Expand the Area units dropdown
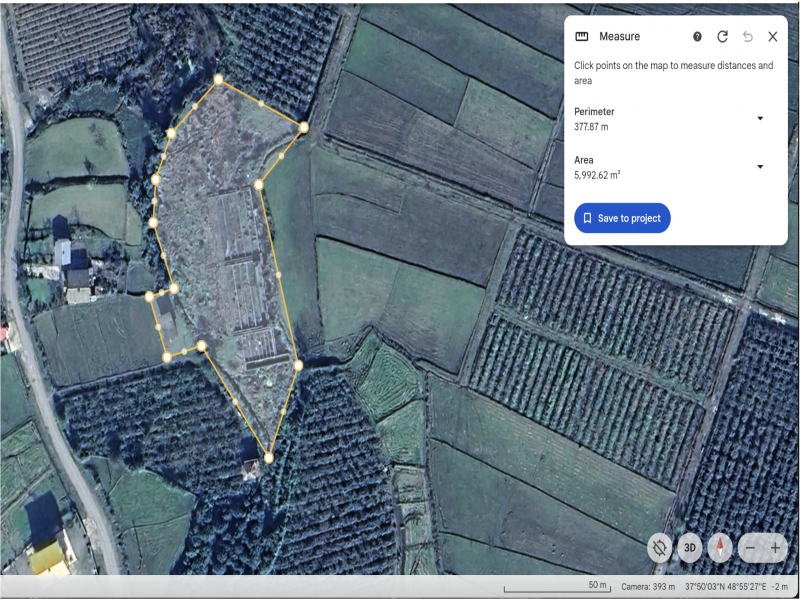The width and height of the screenshot is (800, 600). pyautogui.click(x=759, y=166)
